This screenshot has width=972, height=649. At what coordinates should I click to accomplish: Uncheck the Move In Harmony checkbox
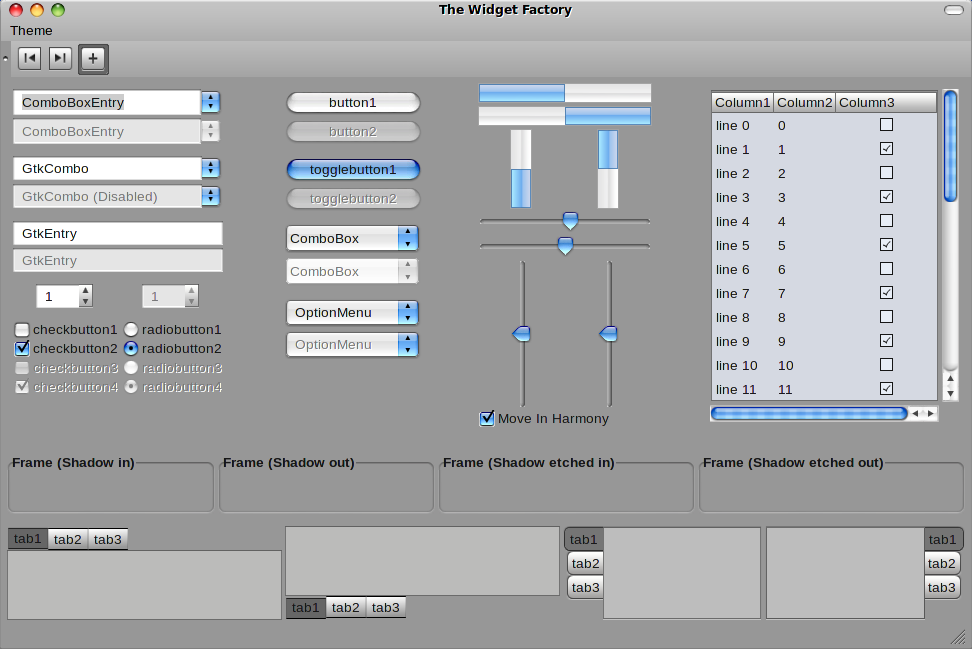[x=488, y=419]
